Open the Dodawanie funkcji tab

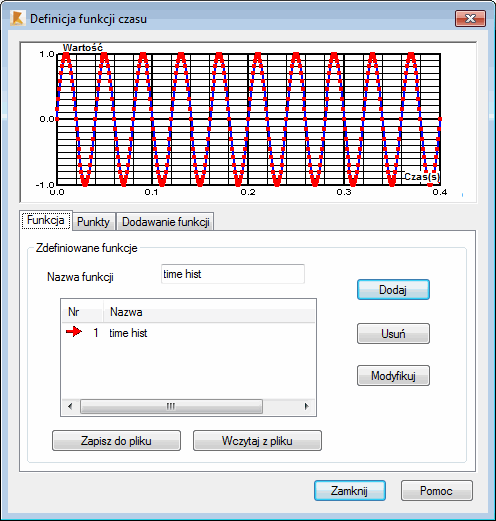(166, 222)
